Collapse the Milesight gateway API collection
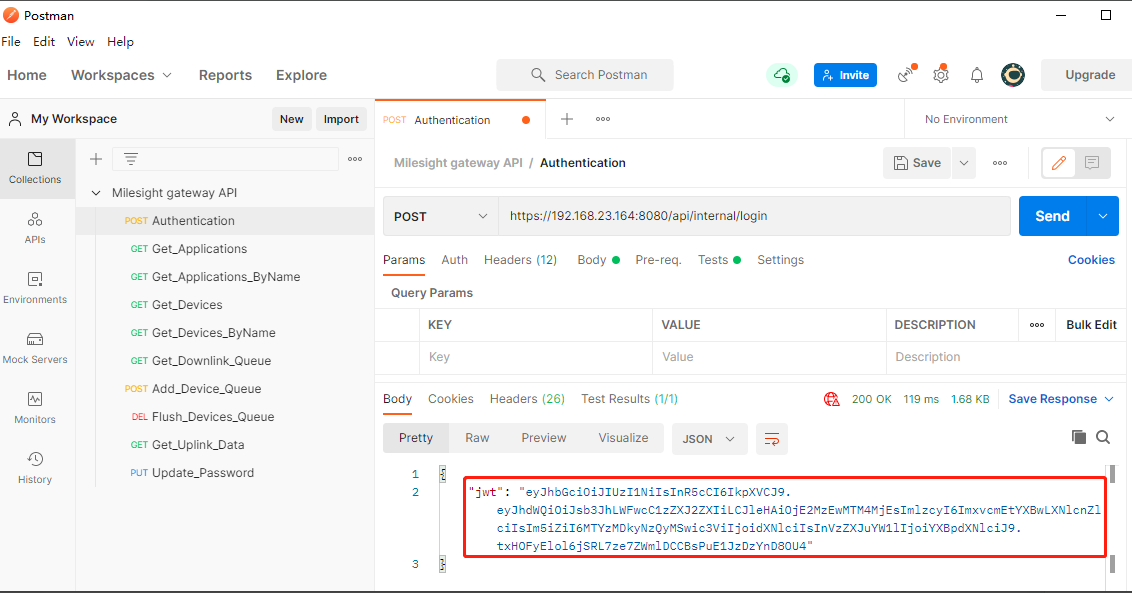The width and height of the screenshot is (1132, 593). pyautogui.click(x=96, y=193)
